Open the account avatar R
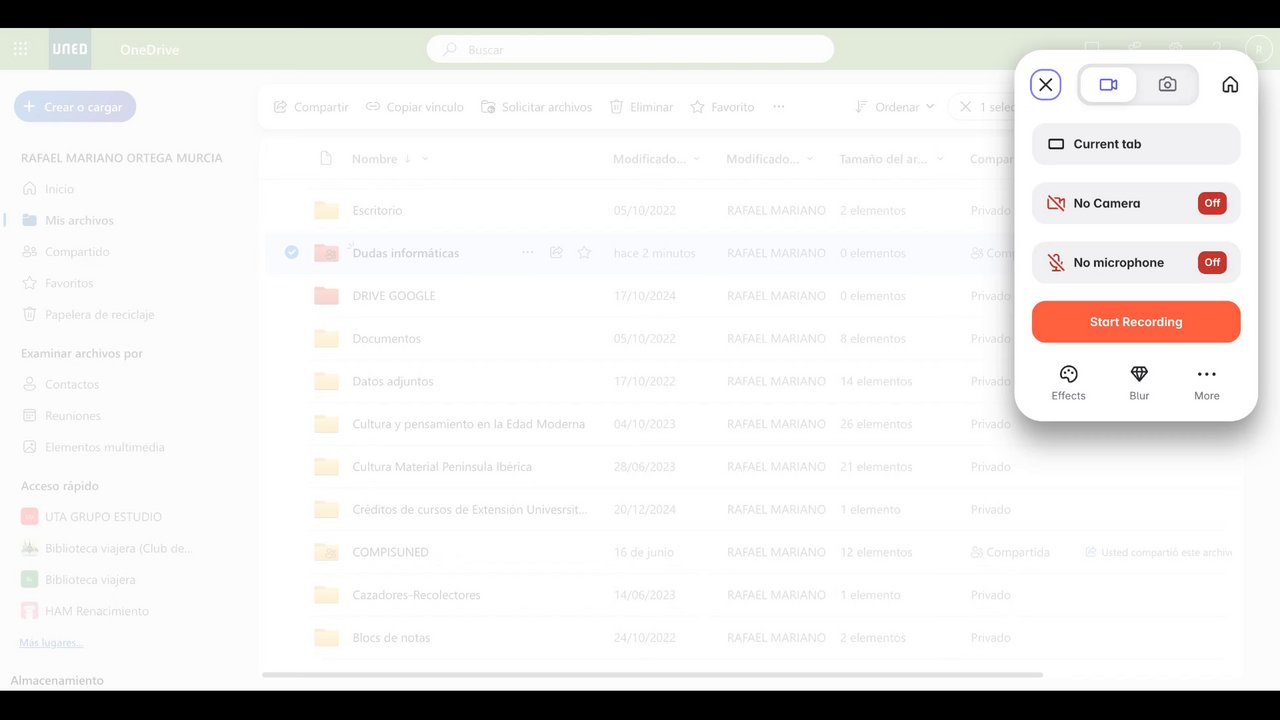Image resolution: width=1280 pixels, height=720 pixels. [x=1258, y=48]
